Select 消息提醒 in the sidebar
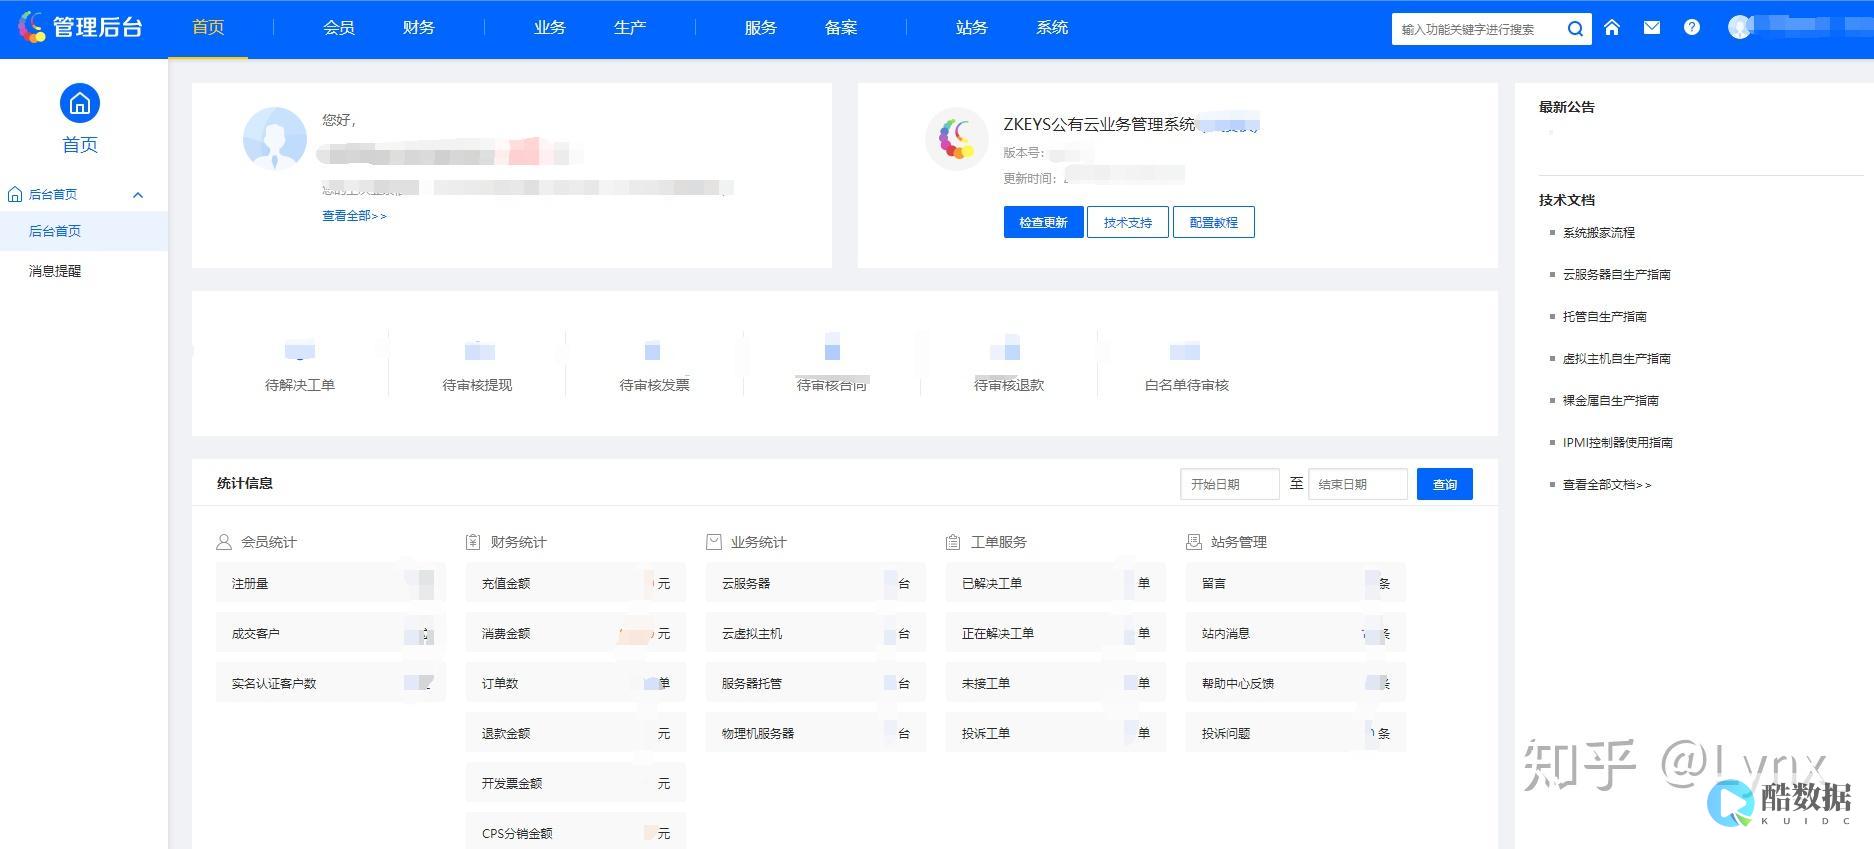1874x849 pixels. pos(84,271)
